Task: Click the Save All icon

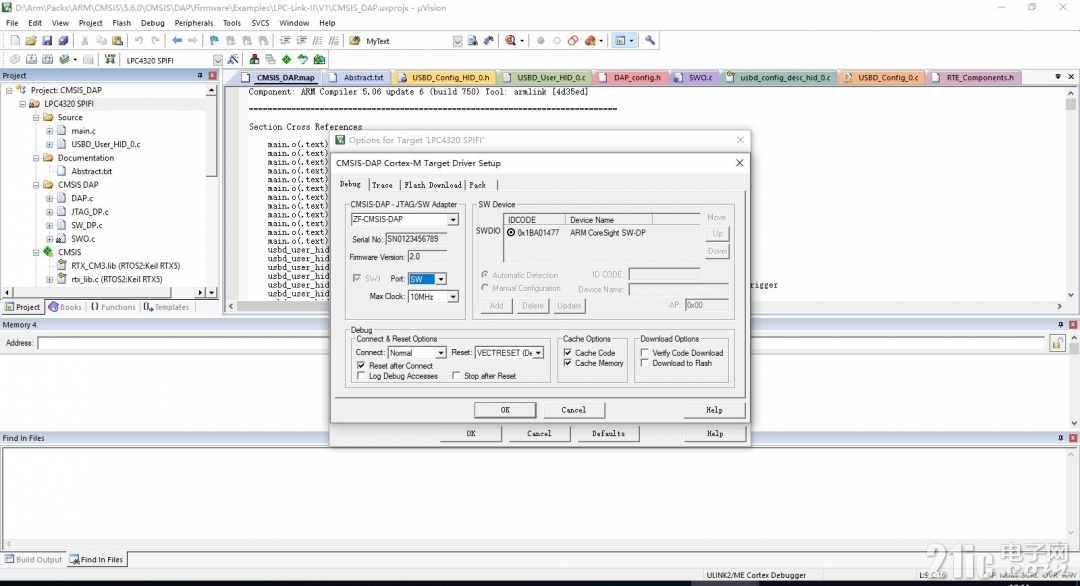Action: 63,41
